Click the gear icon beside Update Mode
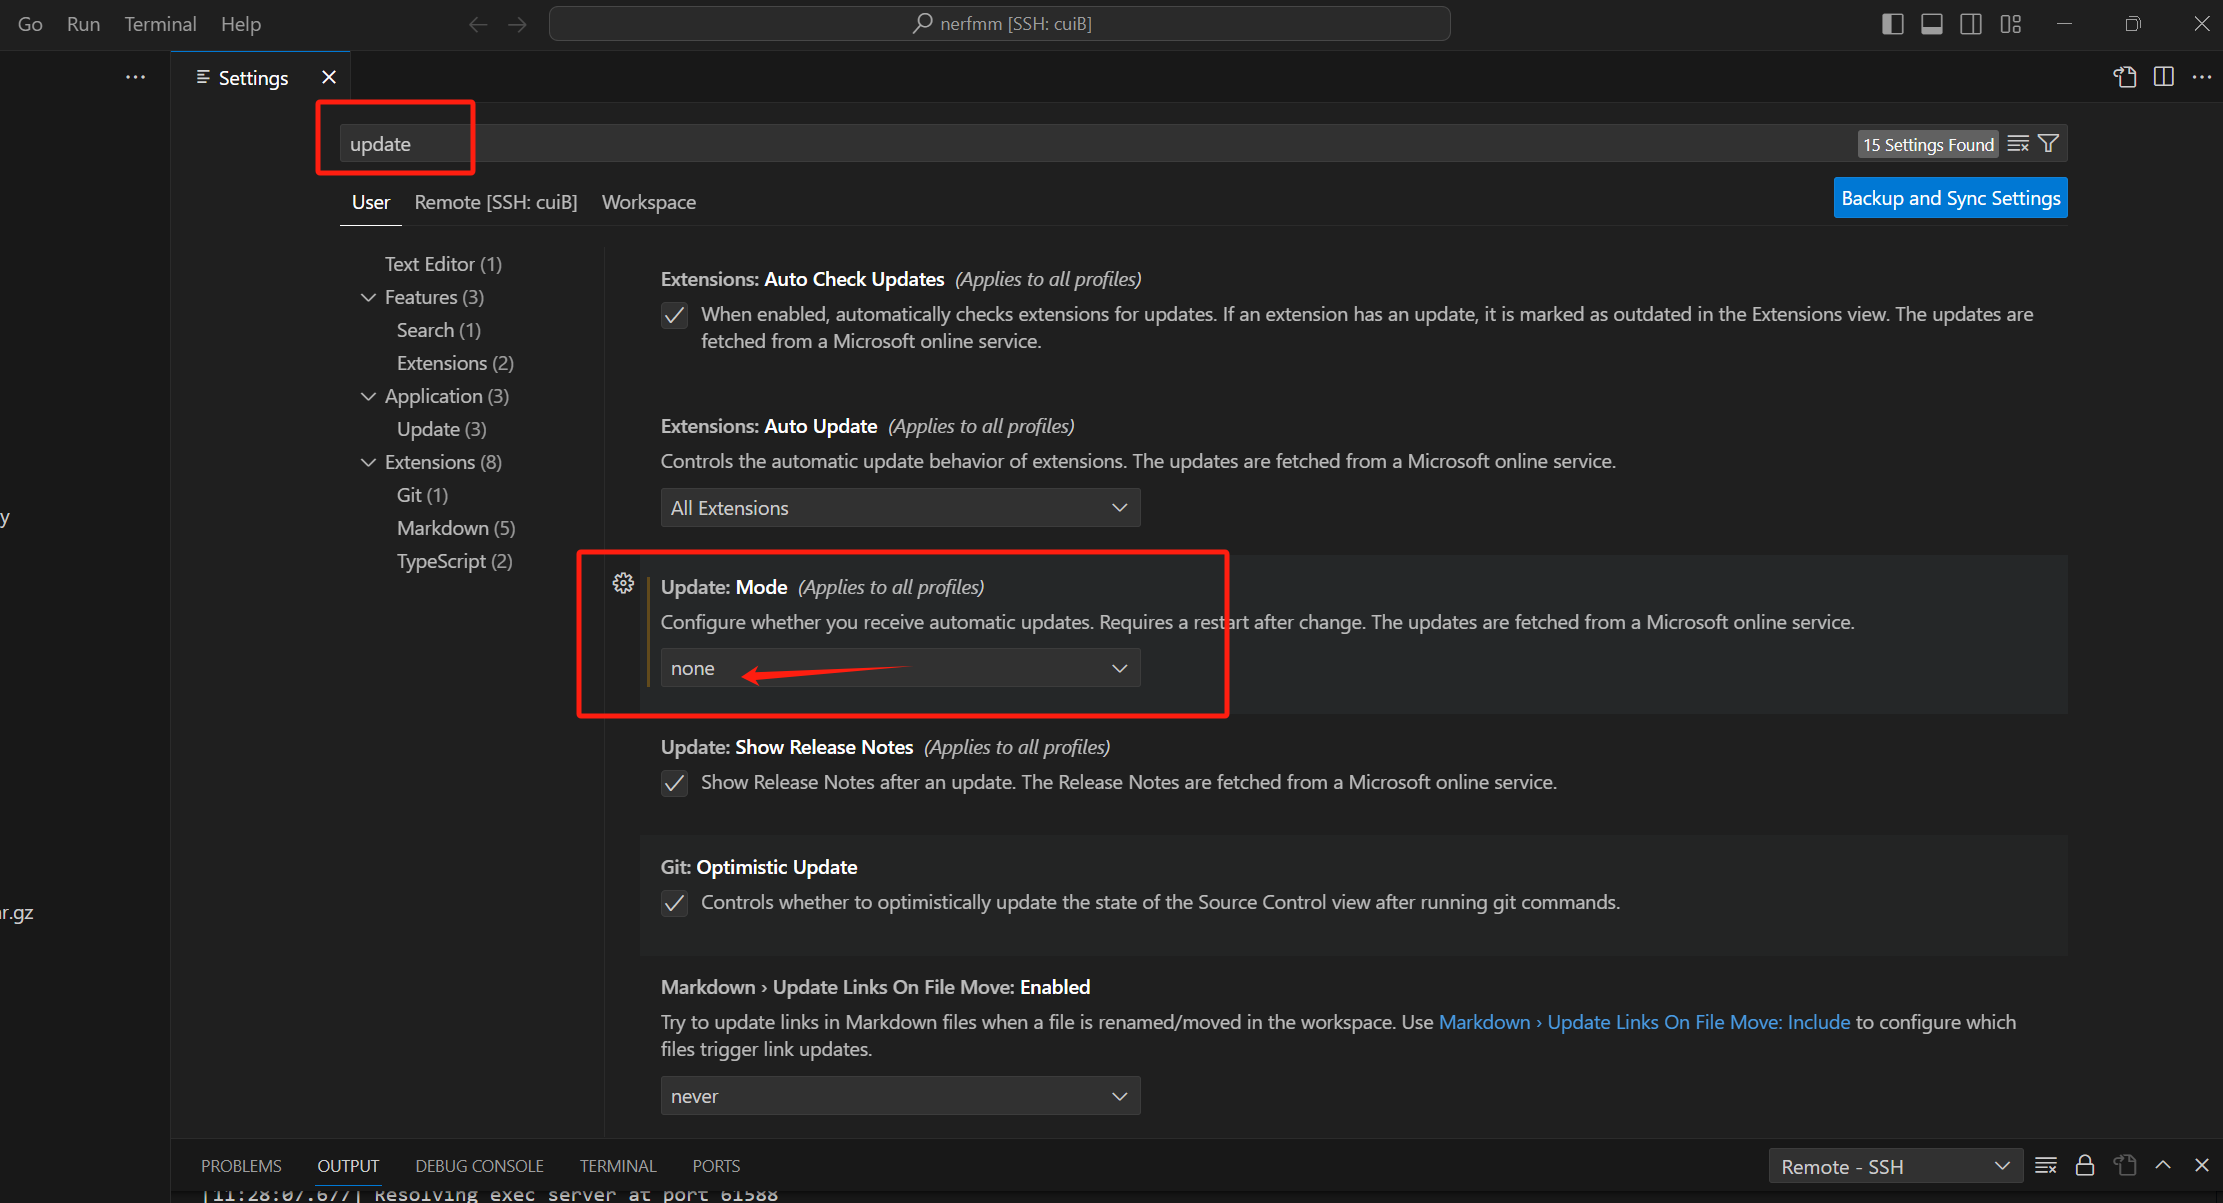This screenshot has height=1203, width=2223. [623, 583]
